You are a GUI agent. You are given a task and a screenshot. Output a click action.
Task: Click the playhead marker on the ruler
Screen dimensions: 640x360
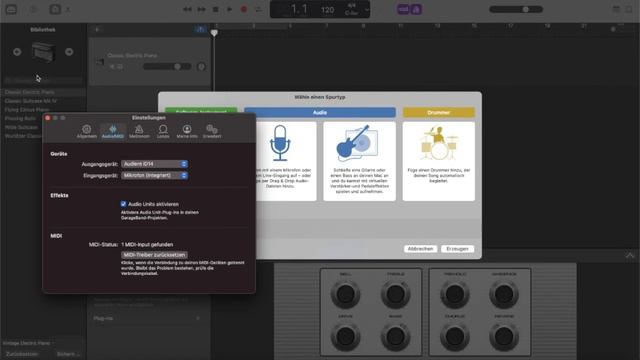(x=214, y=33)
